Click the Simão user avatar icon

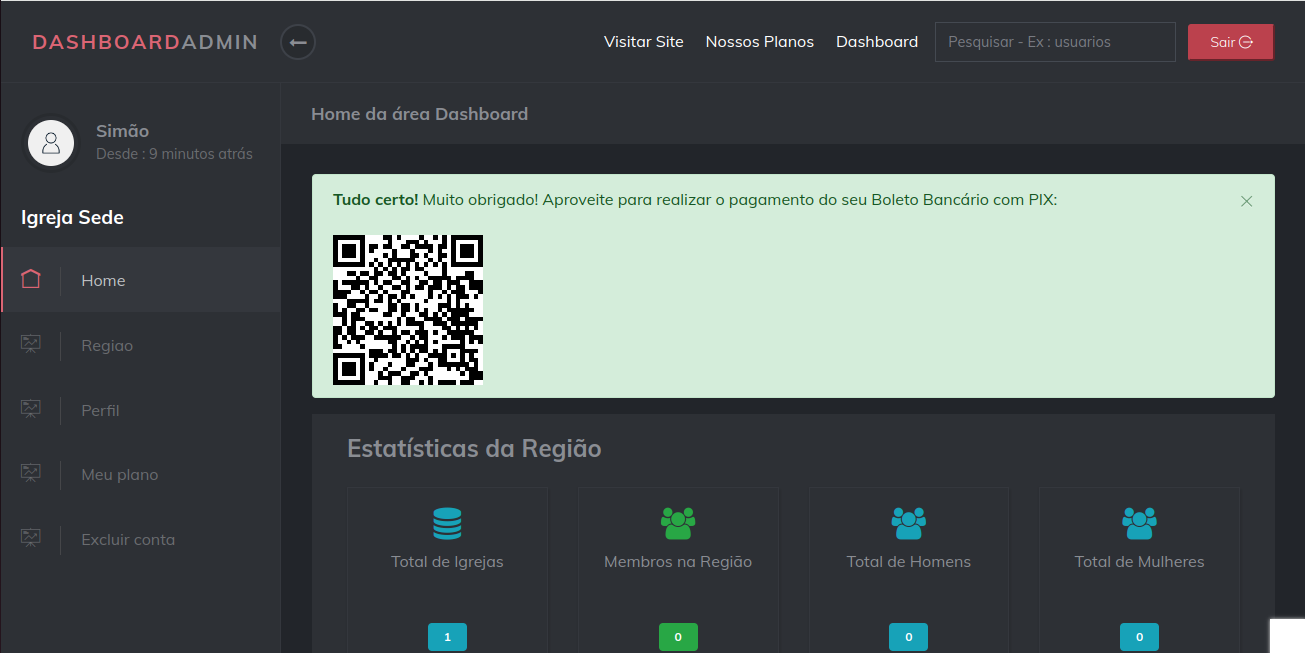click(x=51, y=142)
